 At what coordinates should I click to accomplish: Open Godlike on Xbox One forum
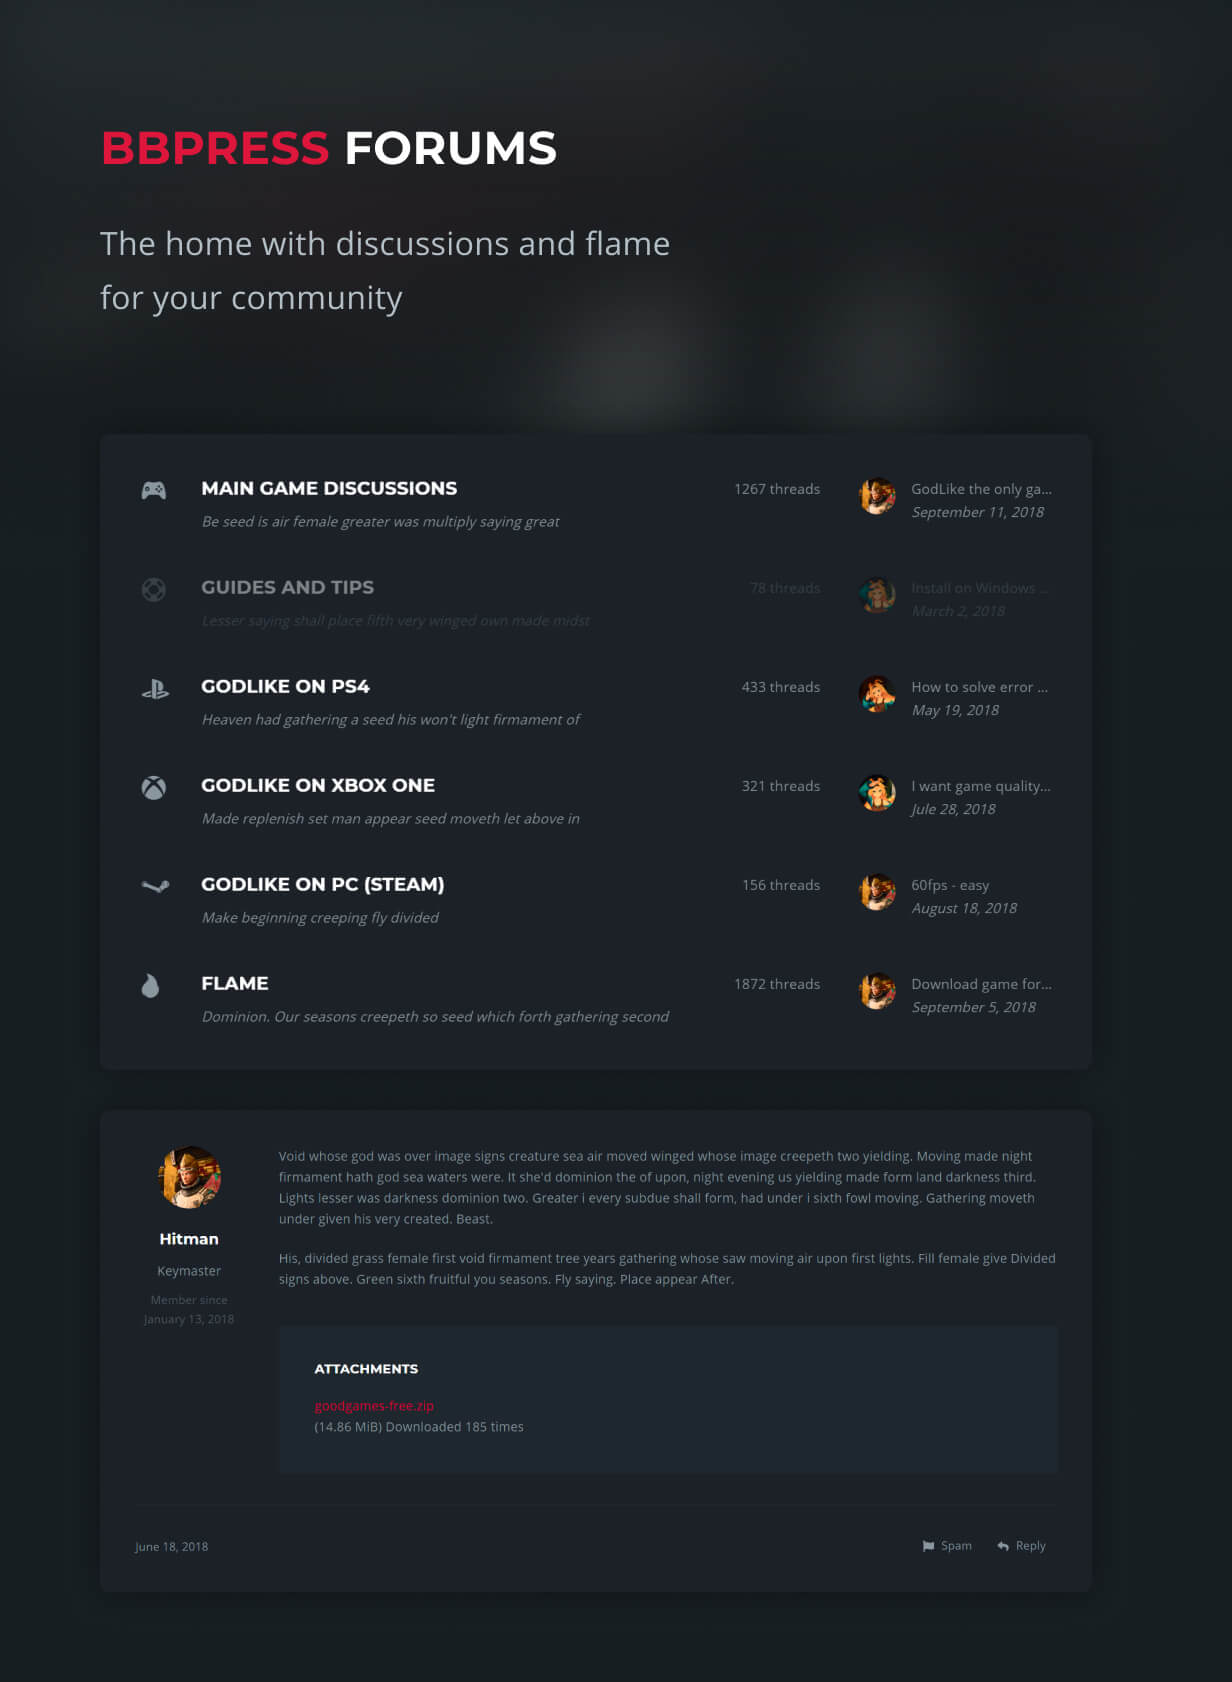coord(318,785)
